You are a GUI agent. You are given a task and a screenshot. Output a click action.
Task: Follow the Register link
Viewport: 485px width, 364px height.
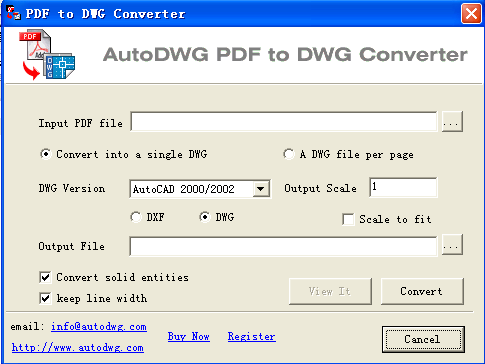252,336
